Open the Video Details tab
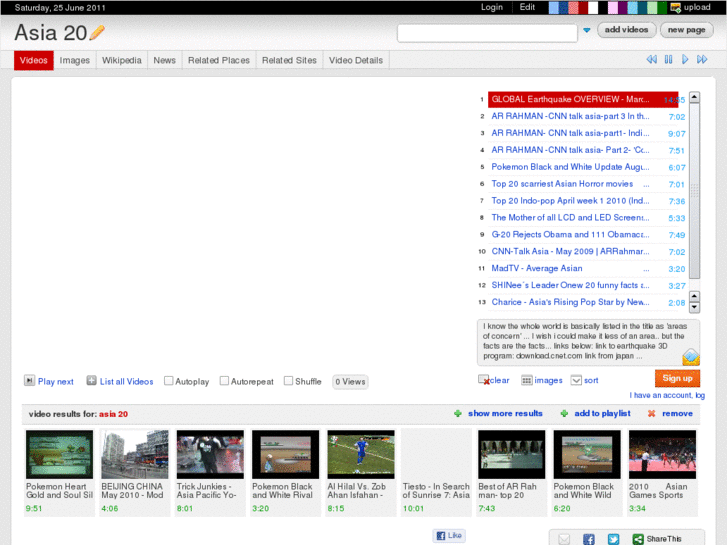Image resolution: width=727 pixels, height=545 pixels. (356, 60)
